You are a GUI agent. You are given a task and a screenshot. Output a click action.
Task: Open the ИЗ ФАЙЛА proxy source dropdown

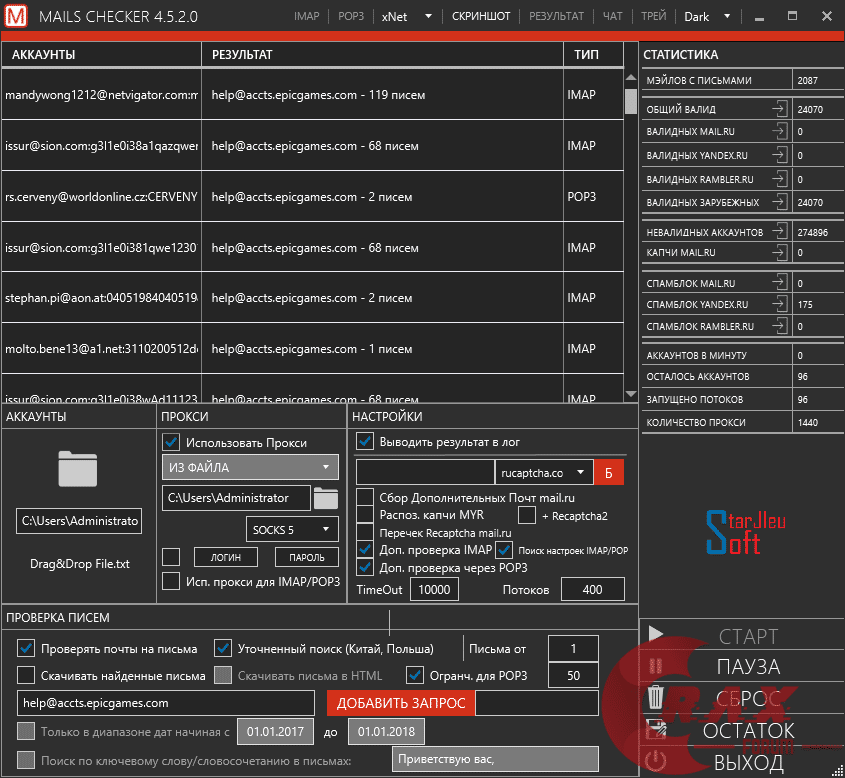250,467
